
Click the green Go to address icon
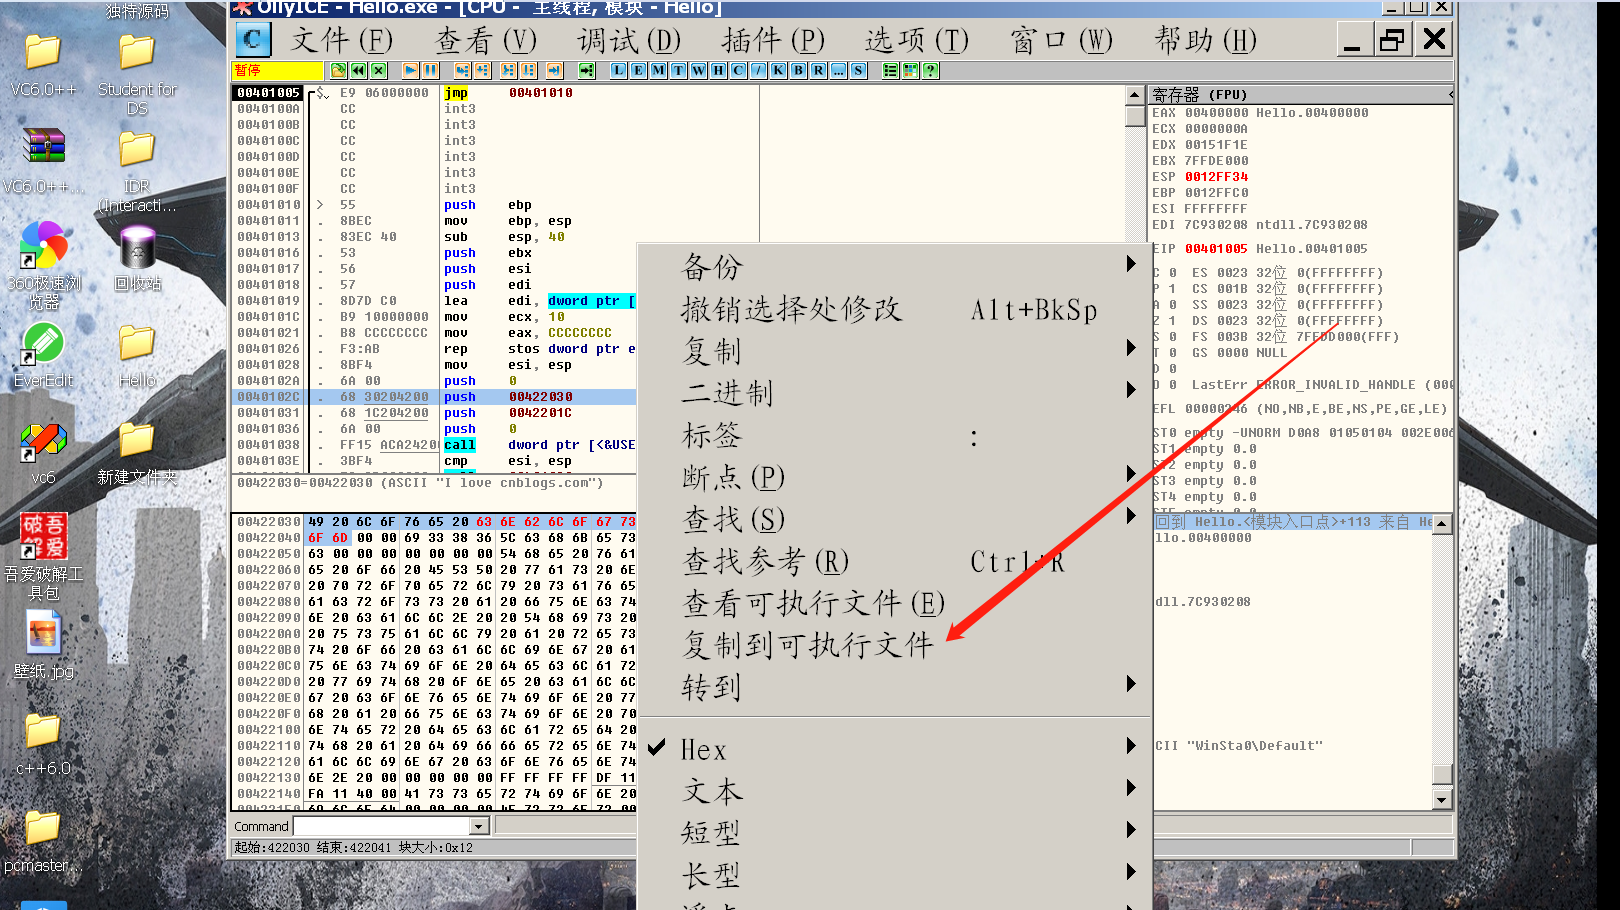coord(587,70)
